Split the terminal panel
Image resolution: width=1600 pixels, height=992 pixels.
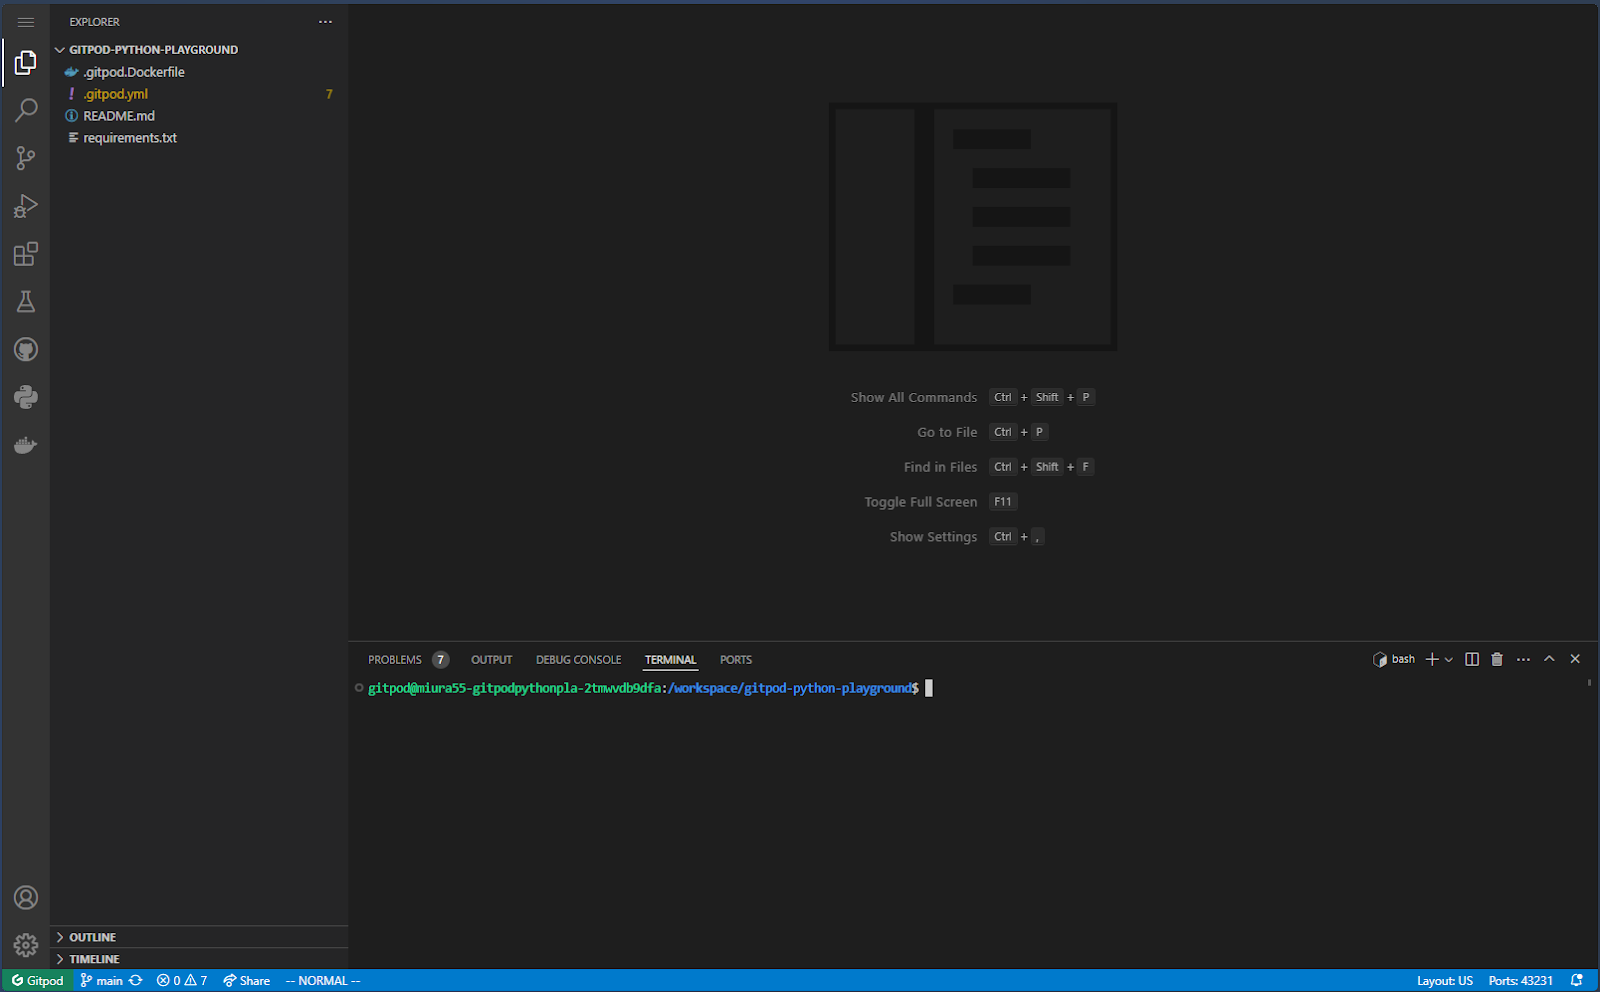1472,659
